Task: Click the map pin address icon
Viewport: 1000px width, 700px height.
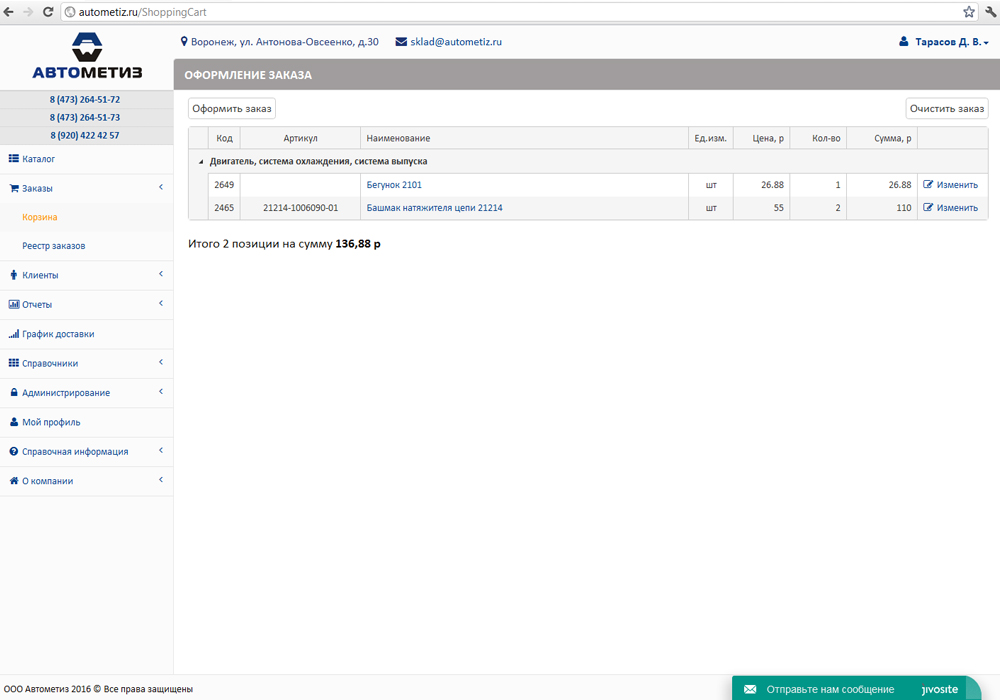Action: [184, 42]
